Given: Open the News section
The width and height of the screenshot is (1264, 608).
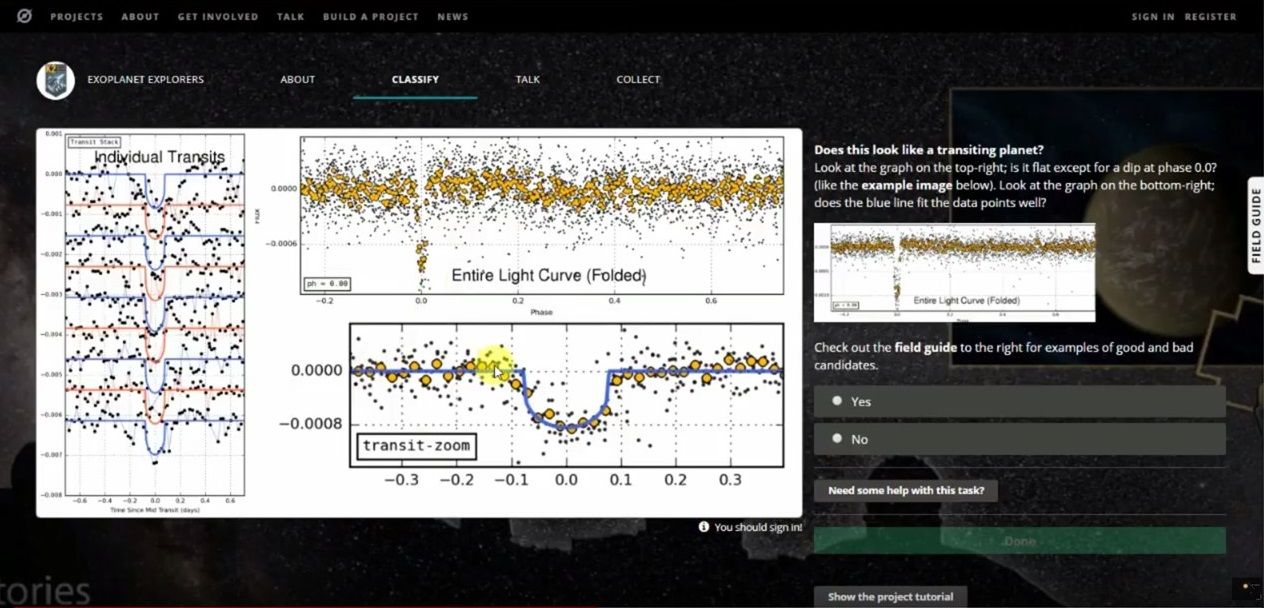Looking at the screenshot, I should 452,16.
